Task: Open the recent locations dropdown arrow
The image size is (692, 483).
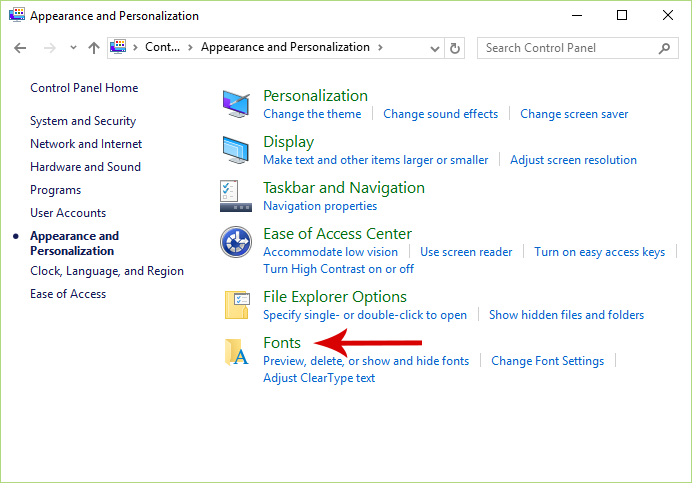Action: [73, 47]
